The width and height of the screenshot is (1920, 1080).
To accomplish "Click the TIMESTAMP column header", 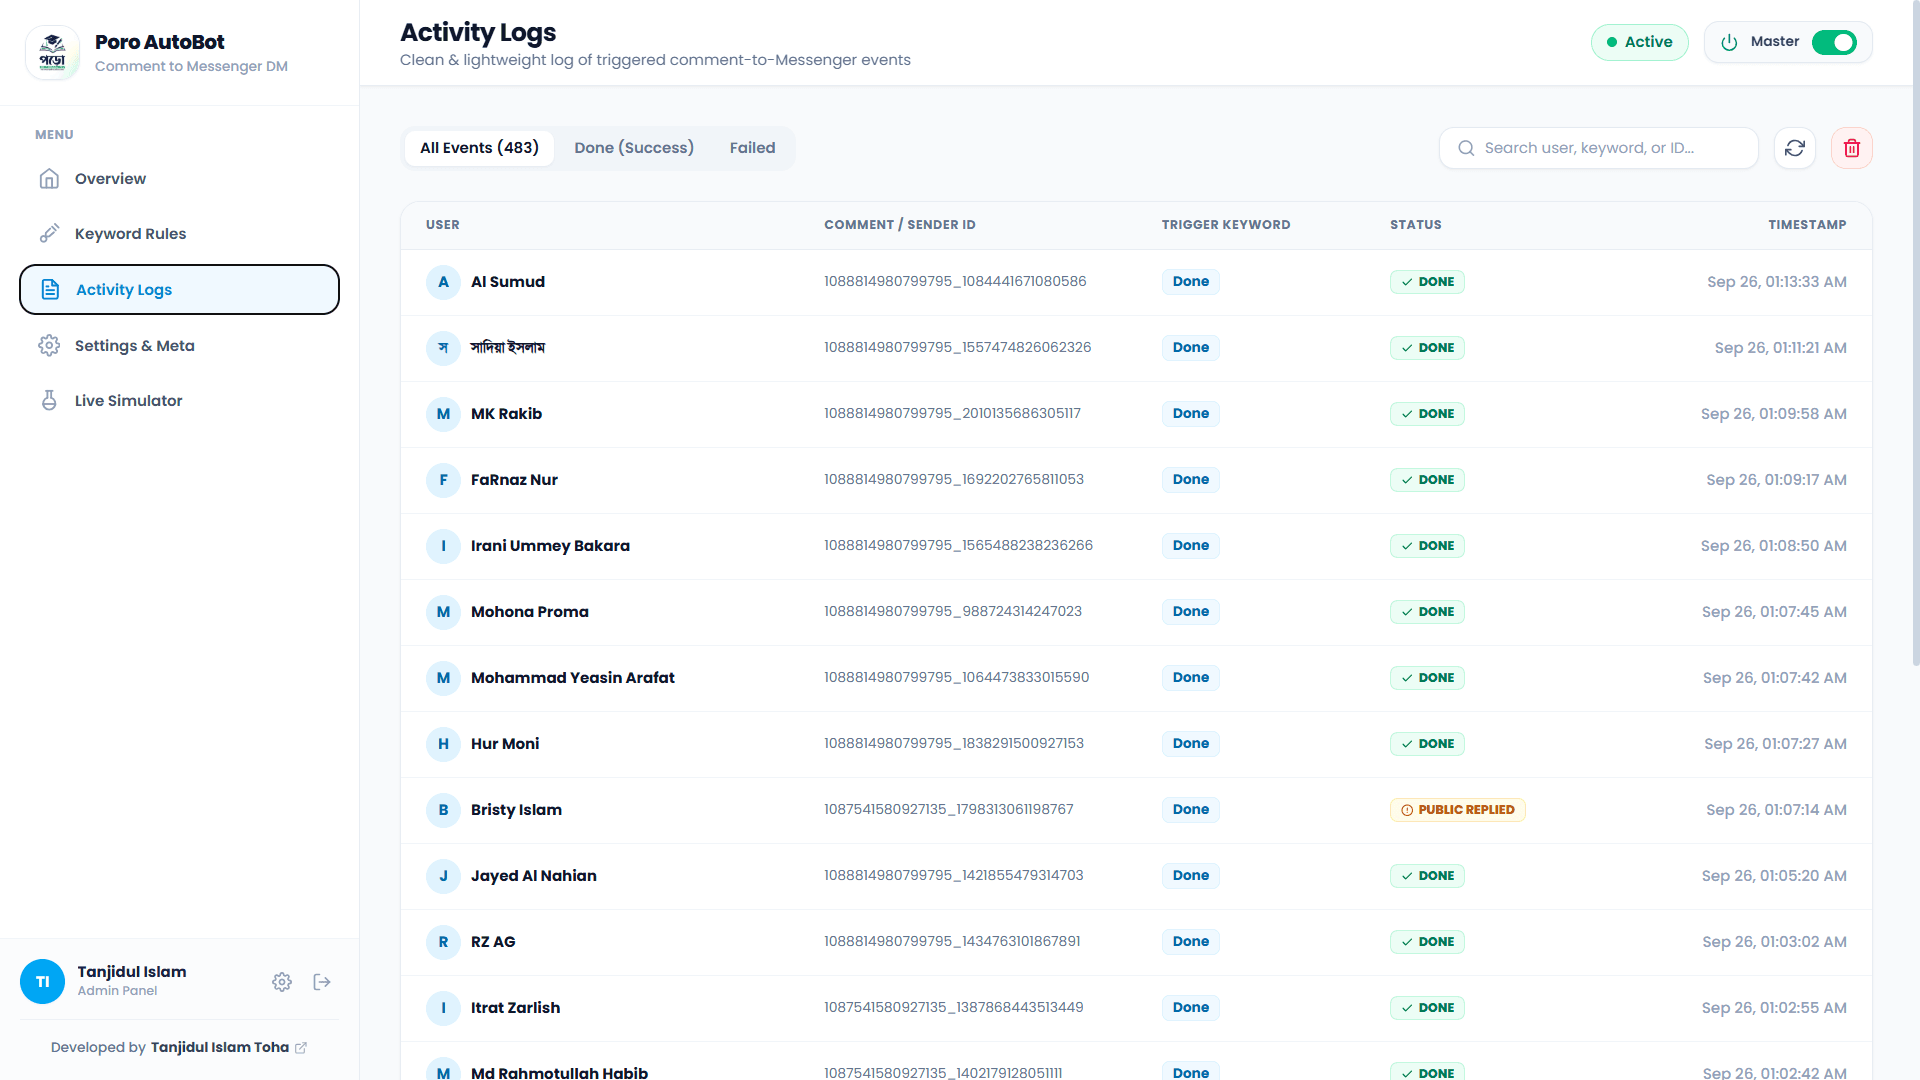I will click(x=1807, y=225).
